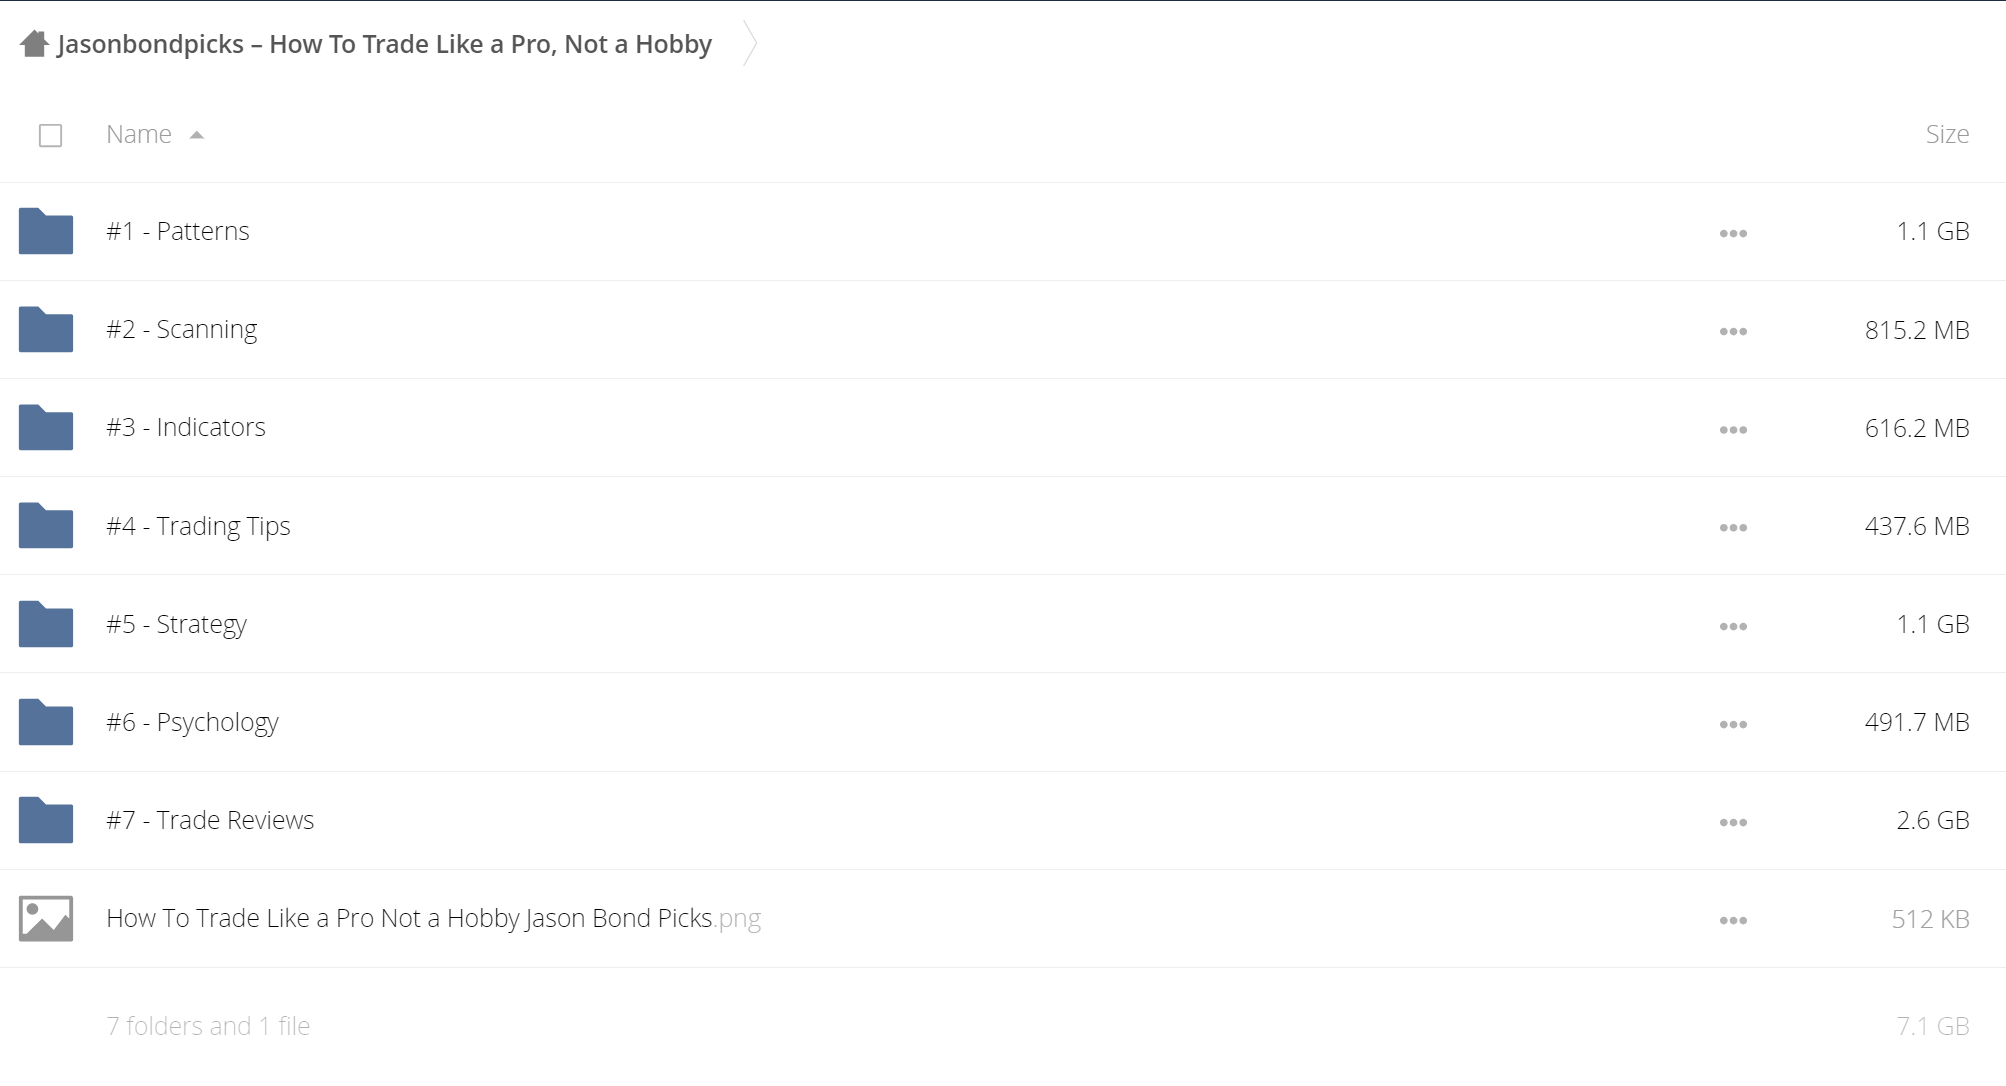Open the #2 - Scanning folder name
This screenshot has height=1086, width=2006.
coord(182,329)
